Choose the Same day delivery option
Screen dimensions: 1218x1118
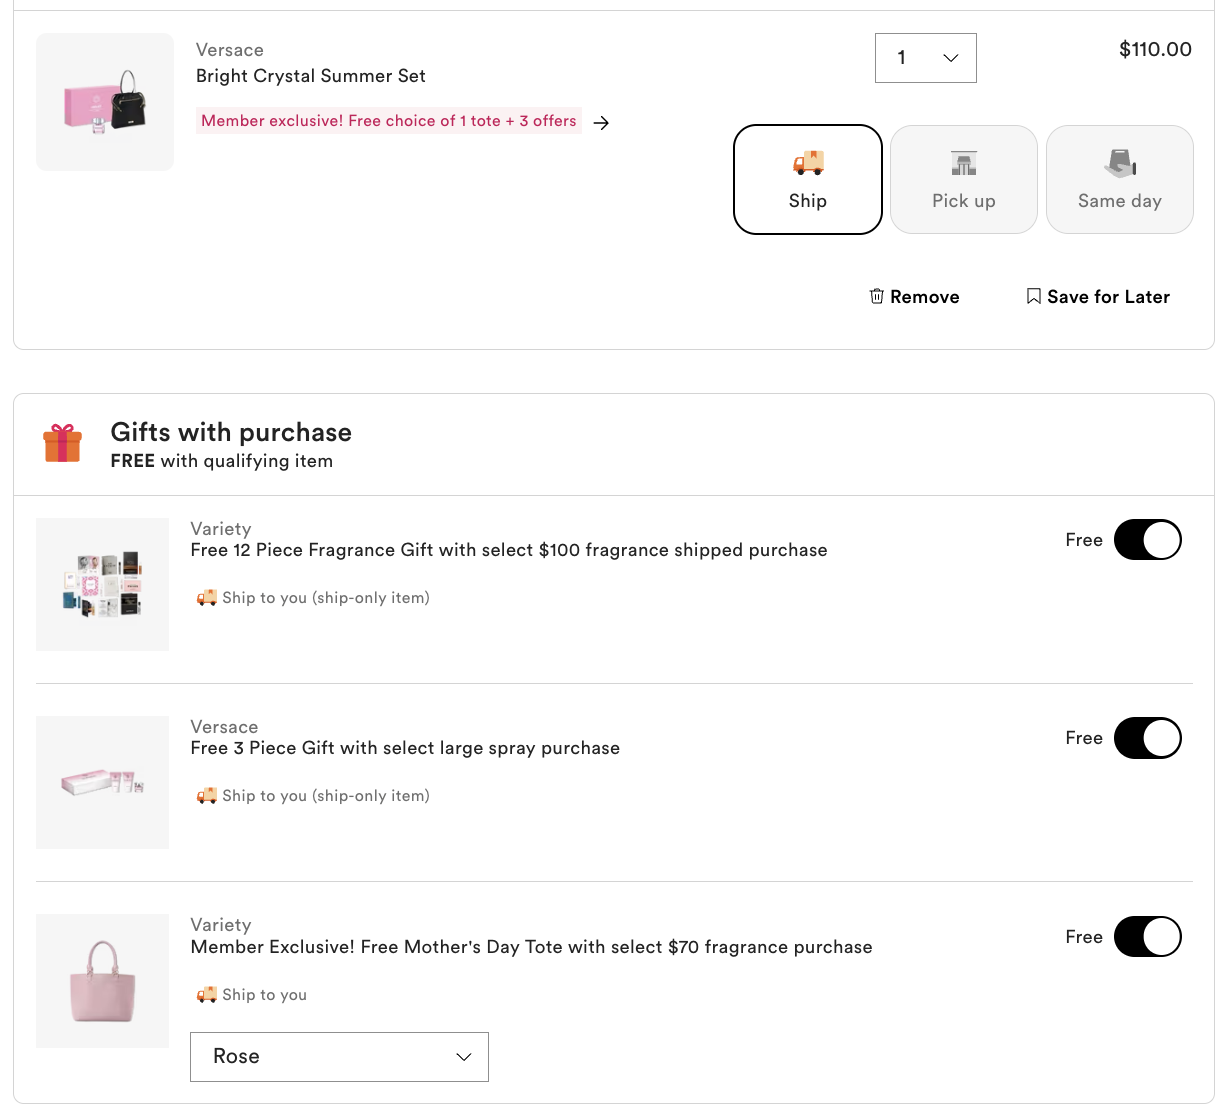coord(1120,180)
